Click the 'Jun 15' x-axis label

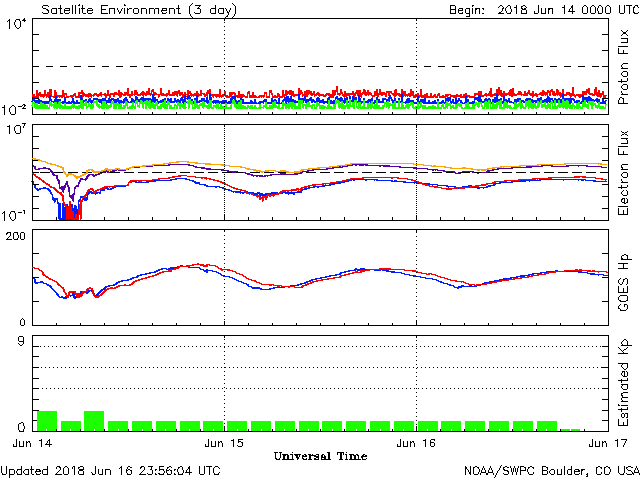pyautogui.click(x=224, y=443)
